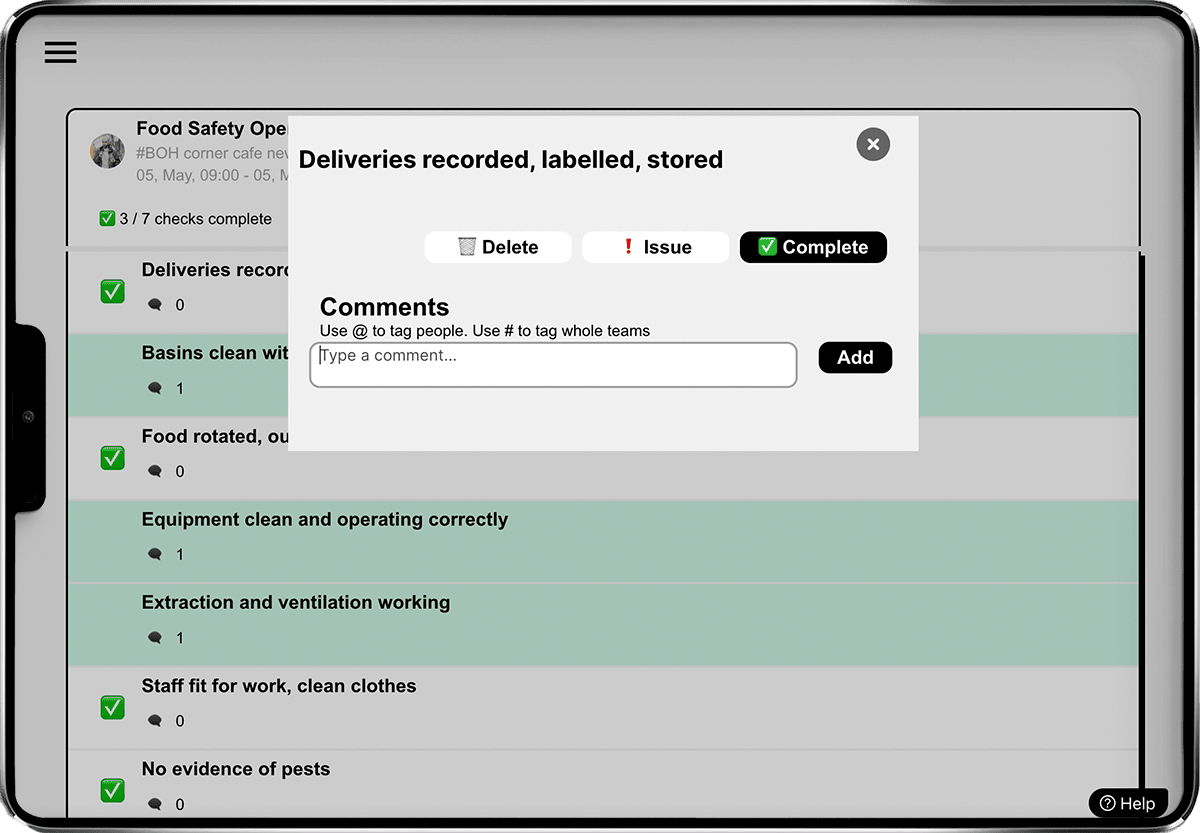The height and width of the screenshot is (833, 1200).
Task: Open comments icon for No evidence of pests
Action: [x=155, y=804]
